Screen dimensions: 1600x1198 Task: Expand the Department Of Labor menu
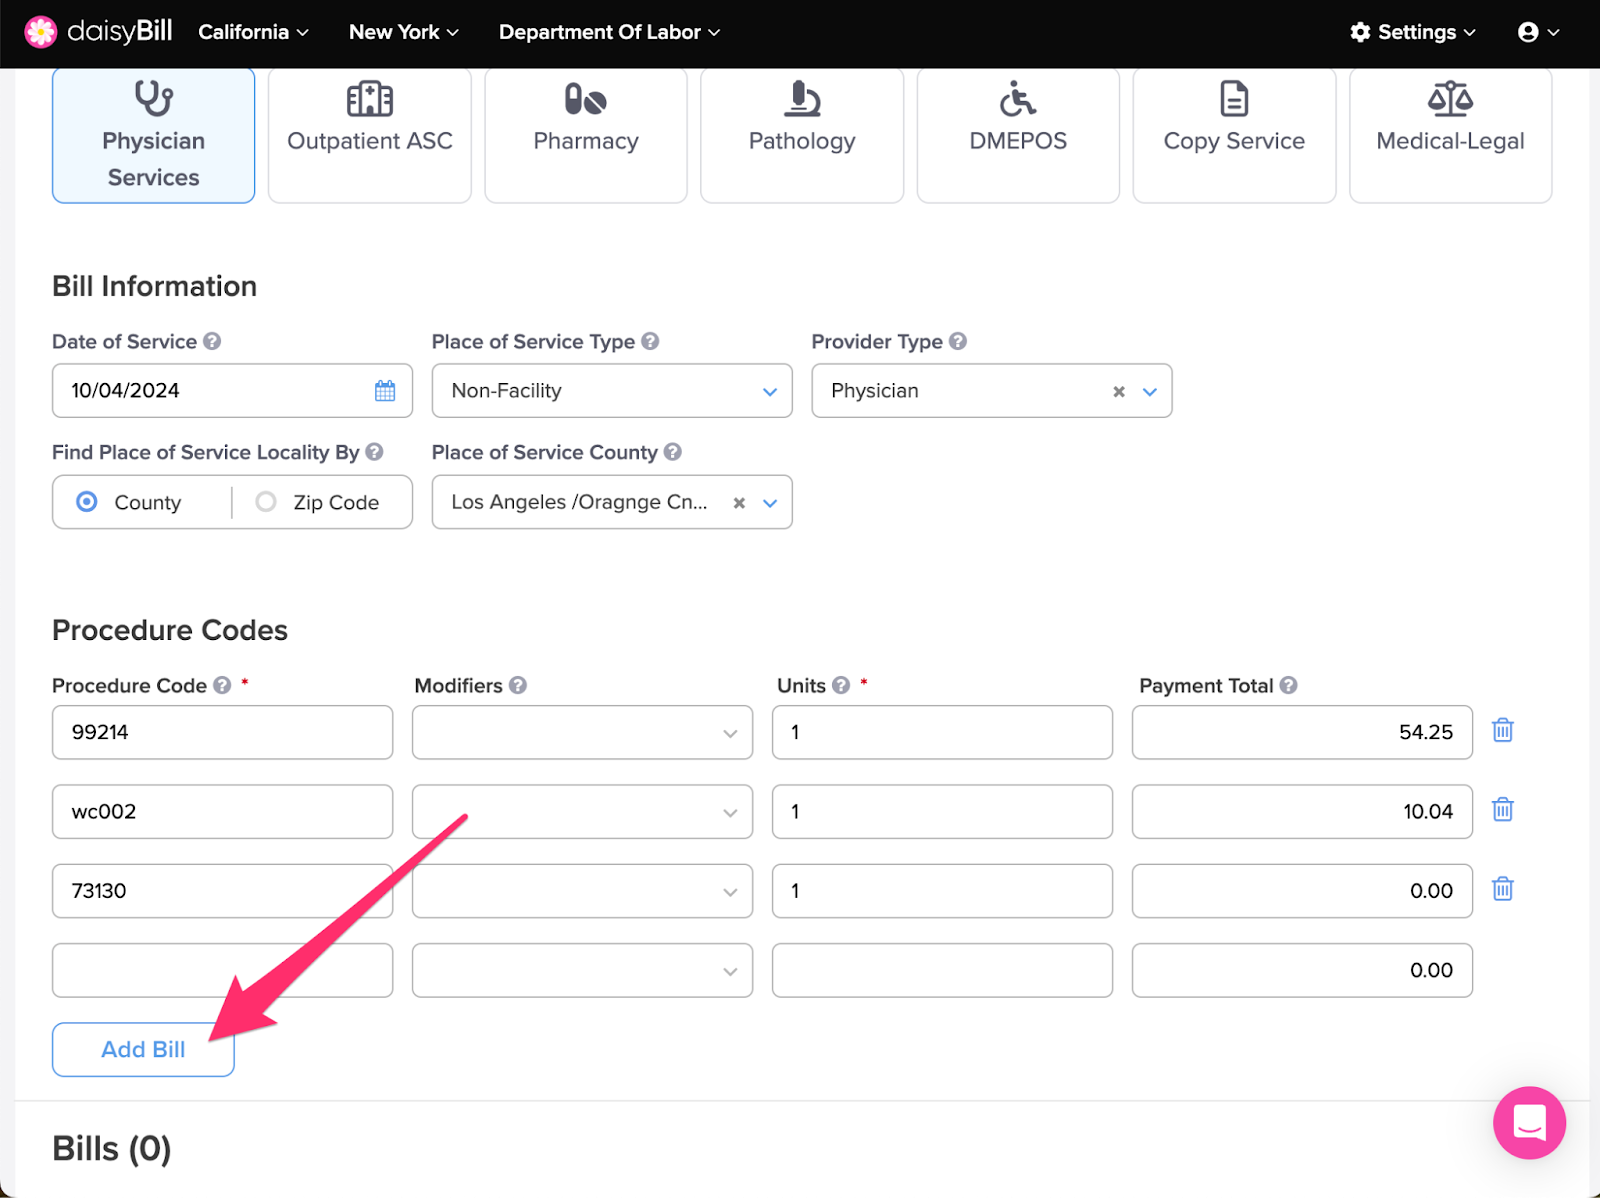click(609, 32)
